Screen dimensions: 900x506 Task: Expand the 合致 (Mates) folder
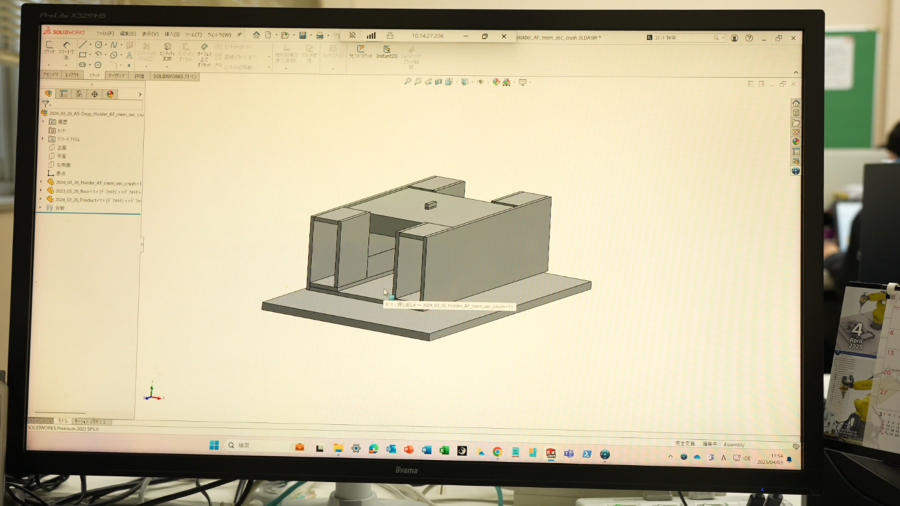(40, 208)
